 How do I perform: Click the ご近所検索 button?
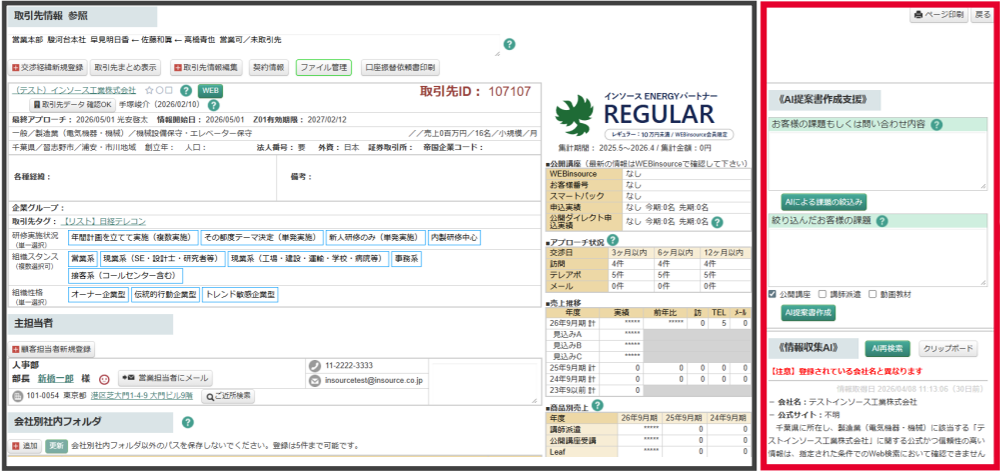228,396
